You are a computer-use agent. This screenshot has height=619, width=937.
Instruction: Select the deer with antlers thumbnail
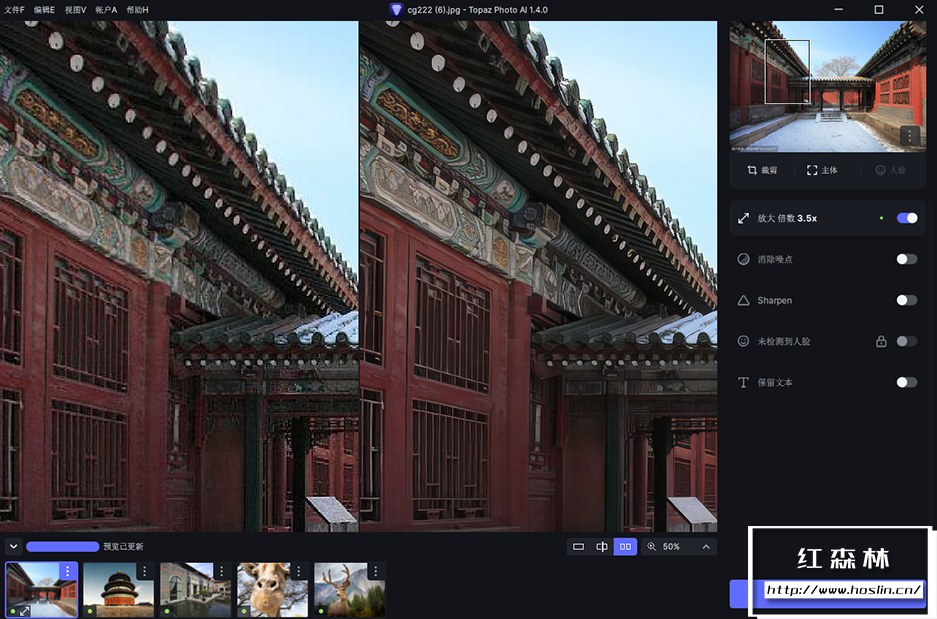pos(350,590)
